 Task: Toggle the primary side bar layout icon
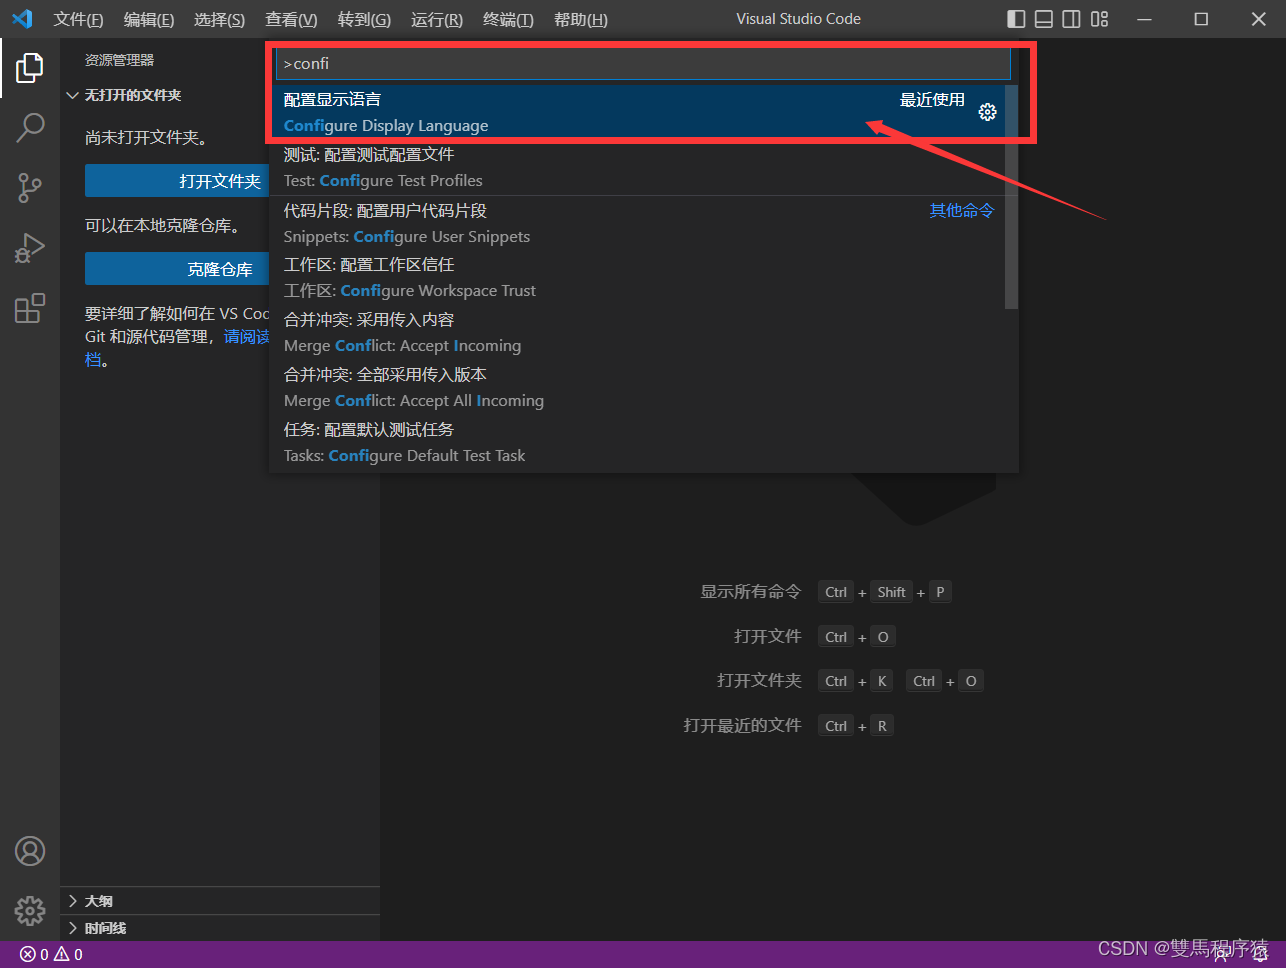[x=1016, y=19]
